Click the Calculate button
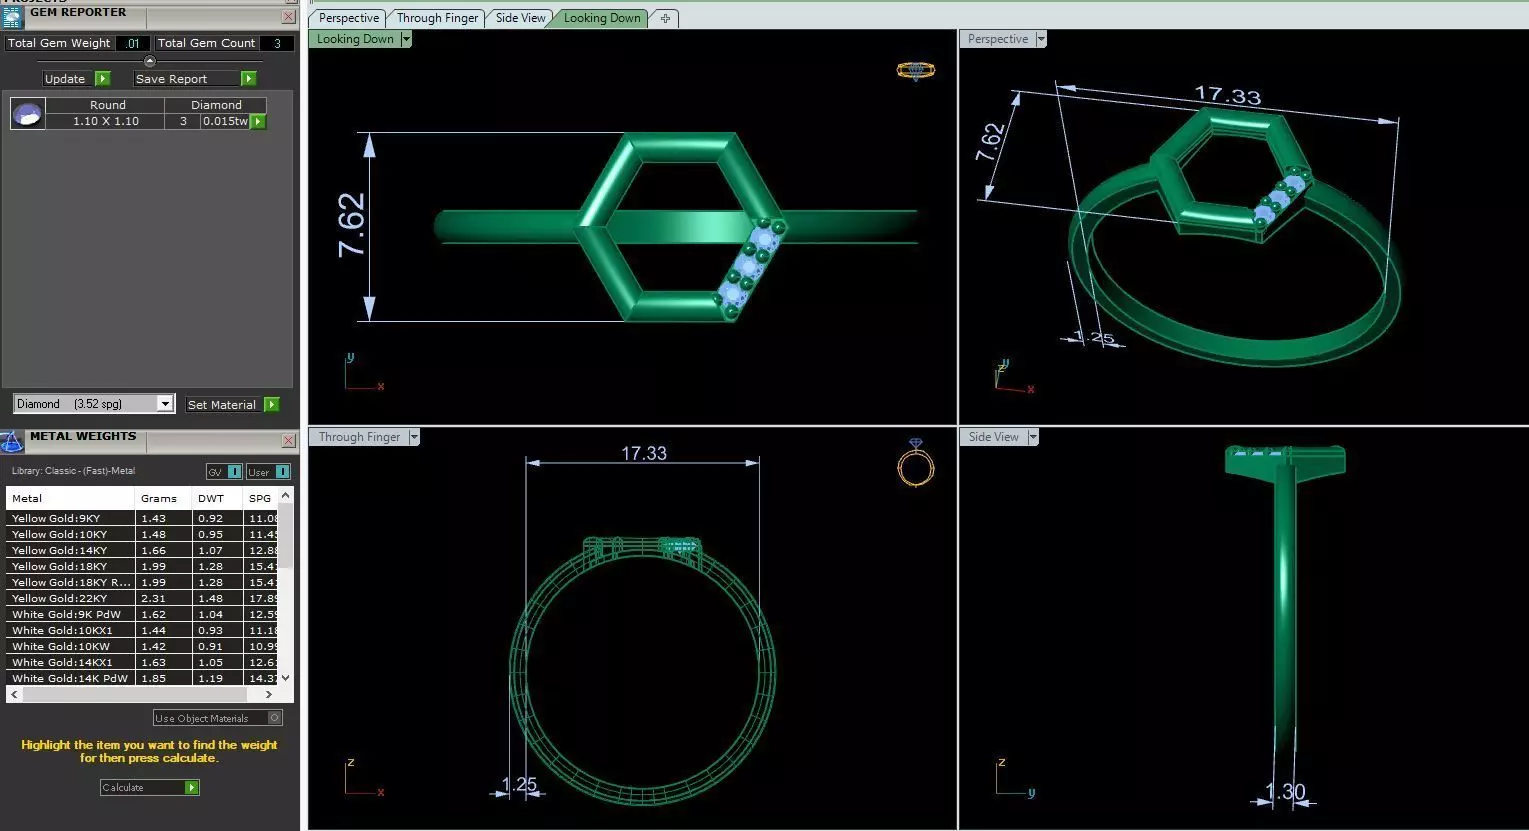 point(150,788)
